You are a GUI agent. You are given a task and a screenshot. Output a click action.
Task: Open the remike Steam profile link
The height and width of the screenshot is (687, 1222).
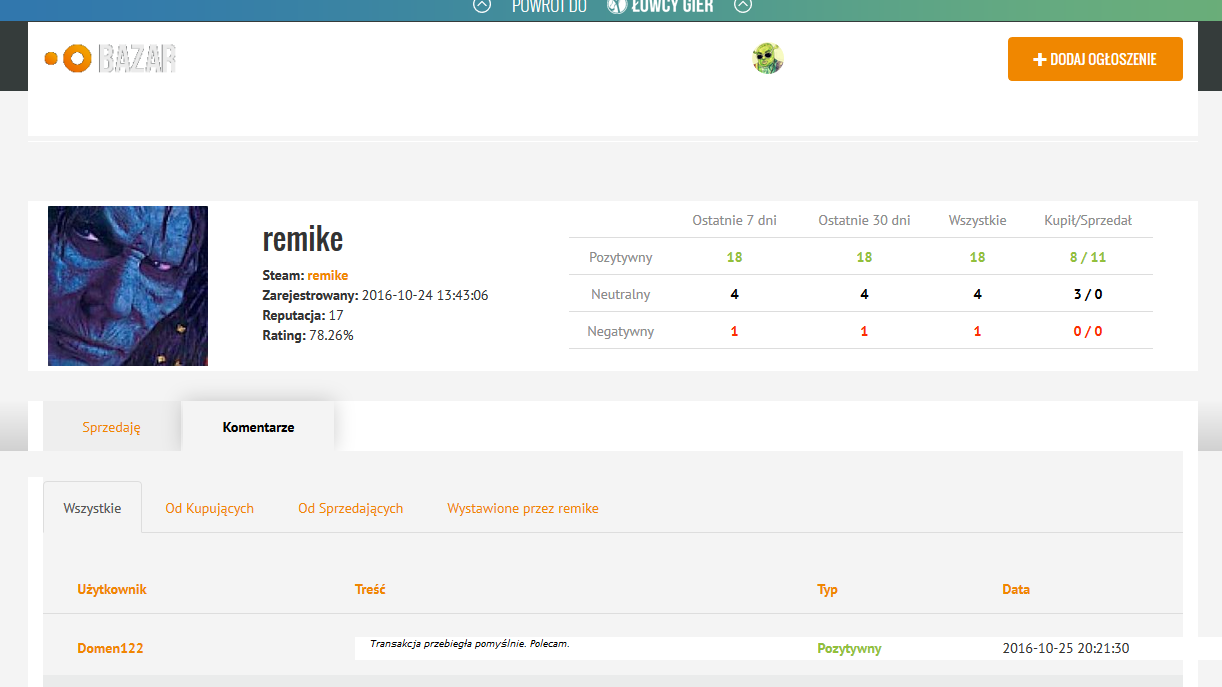coord(328,275)
